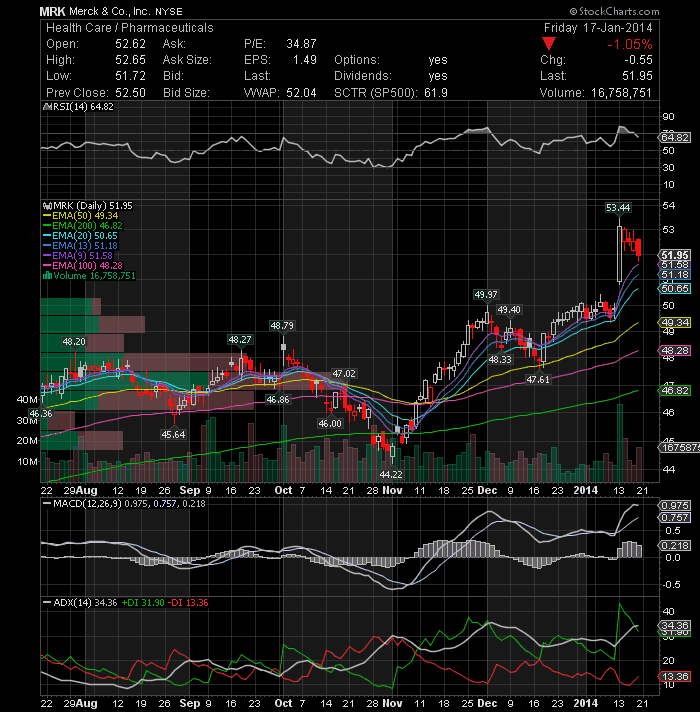The width and height of the screenshot is (700, 712).
Task: Click the RSI 64.82 tag on right axis
Action: point(674,137)
